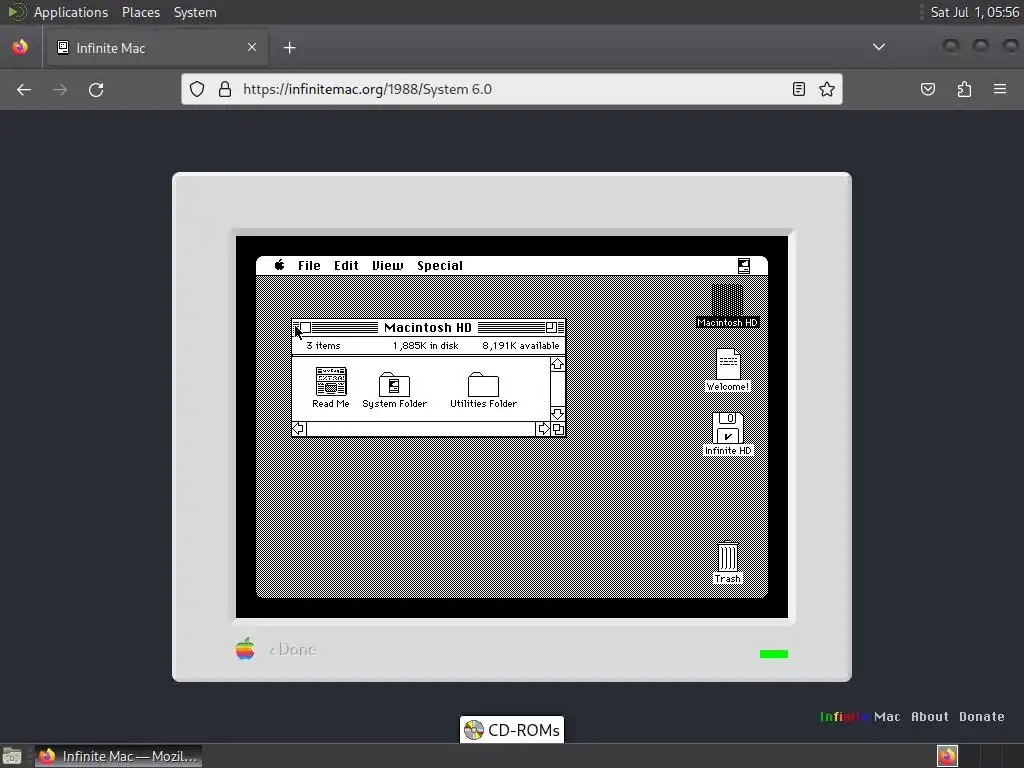1024x768 pixels.
Task: Select the System Folder icon
Action: coord(394,391)
